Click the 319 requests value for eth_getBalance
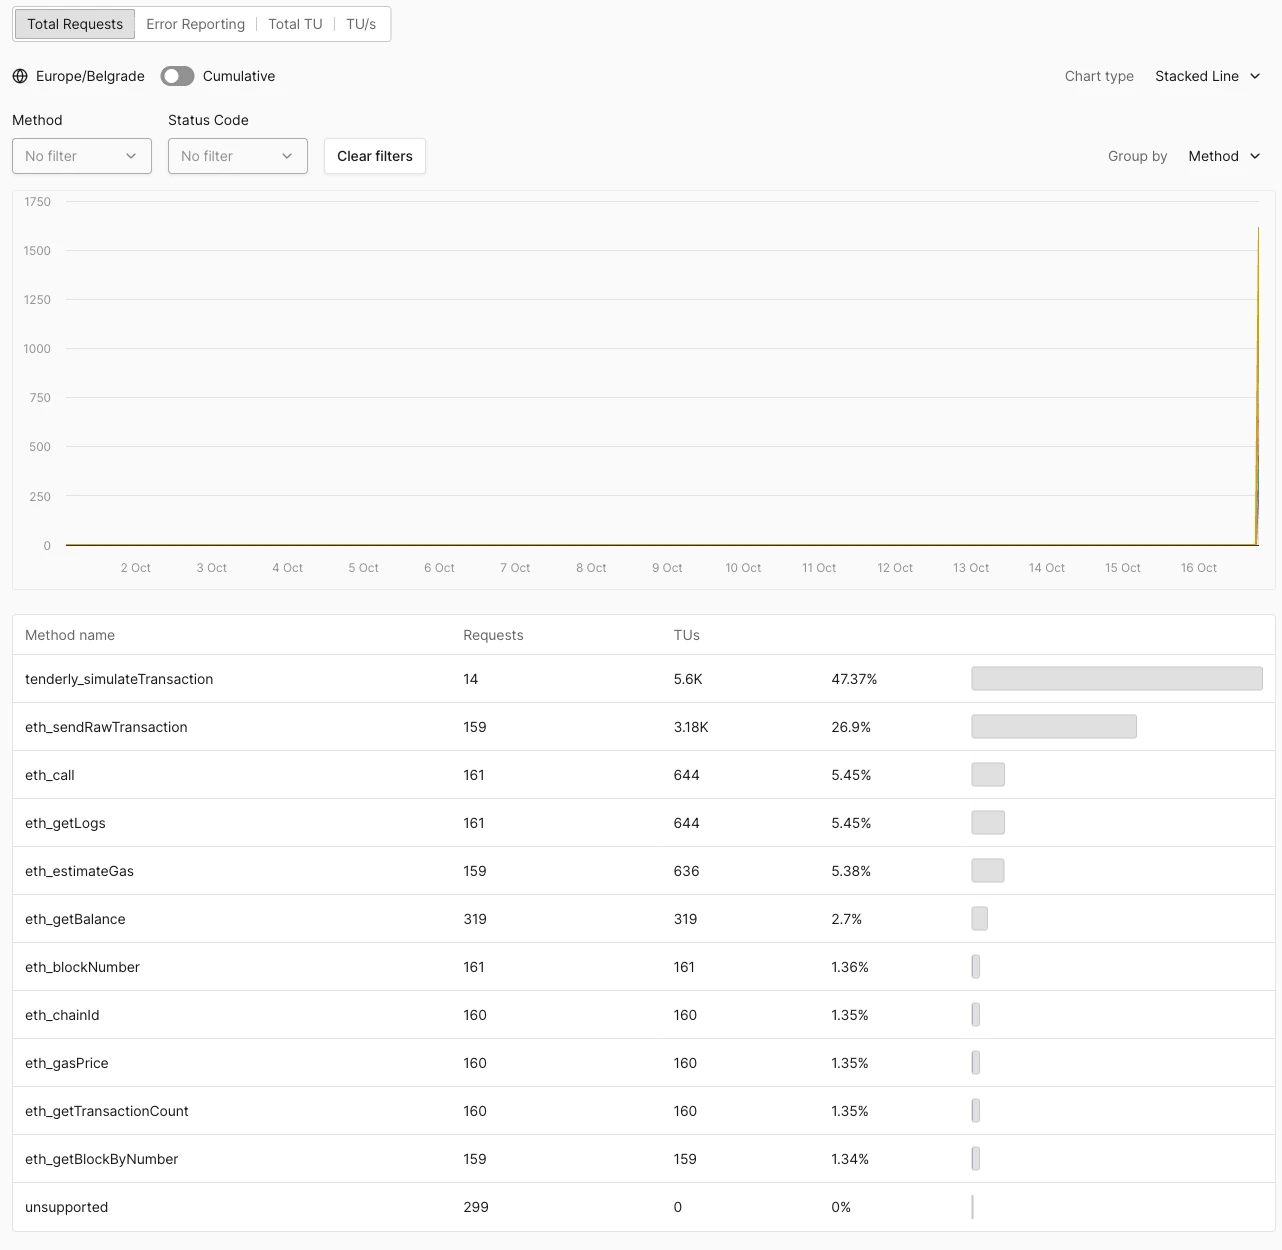 475,919
